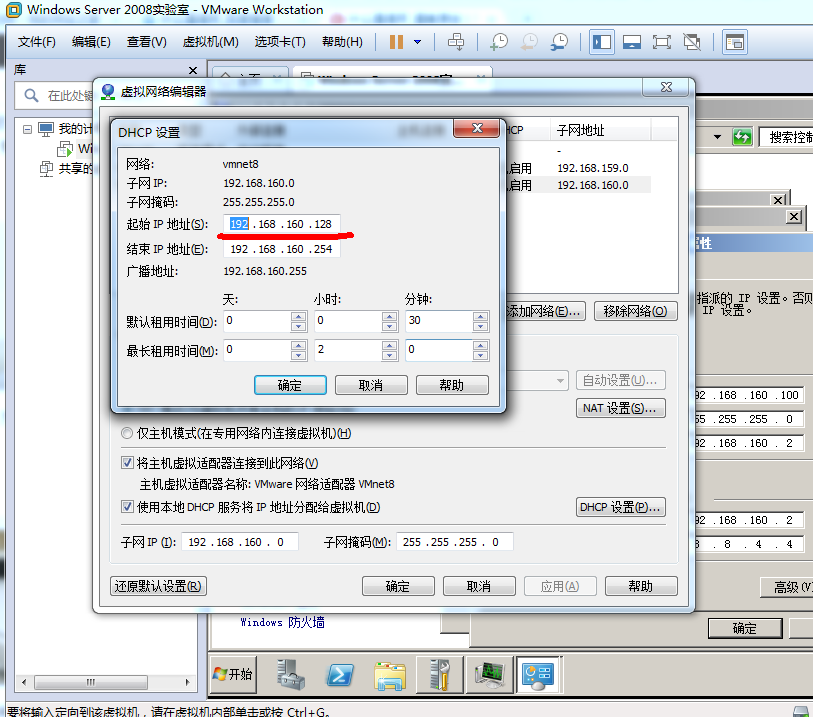Image resolution: width=813 pixels, height=717 pixels.
Task: Collapse the 我的计算机 tree node
Action: pyautogui.click(x=27, y=129)
